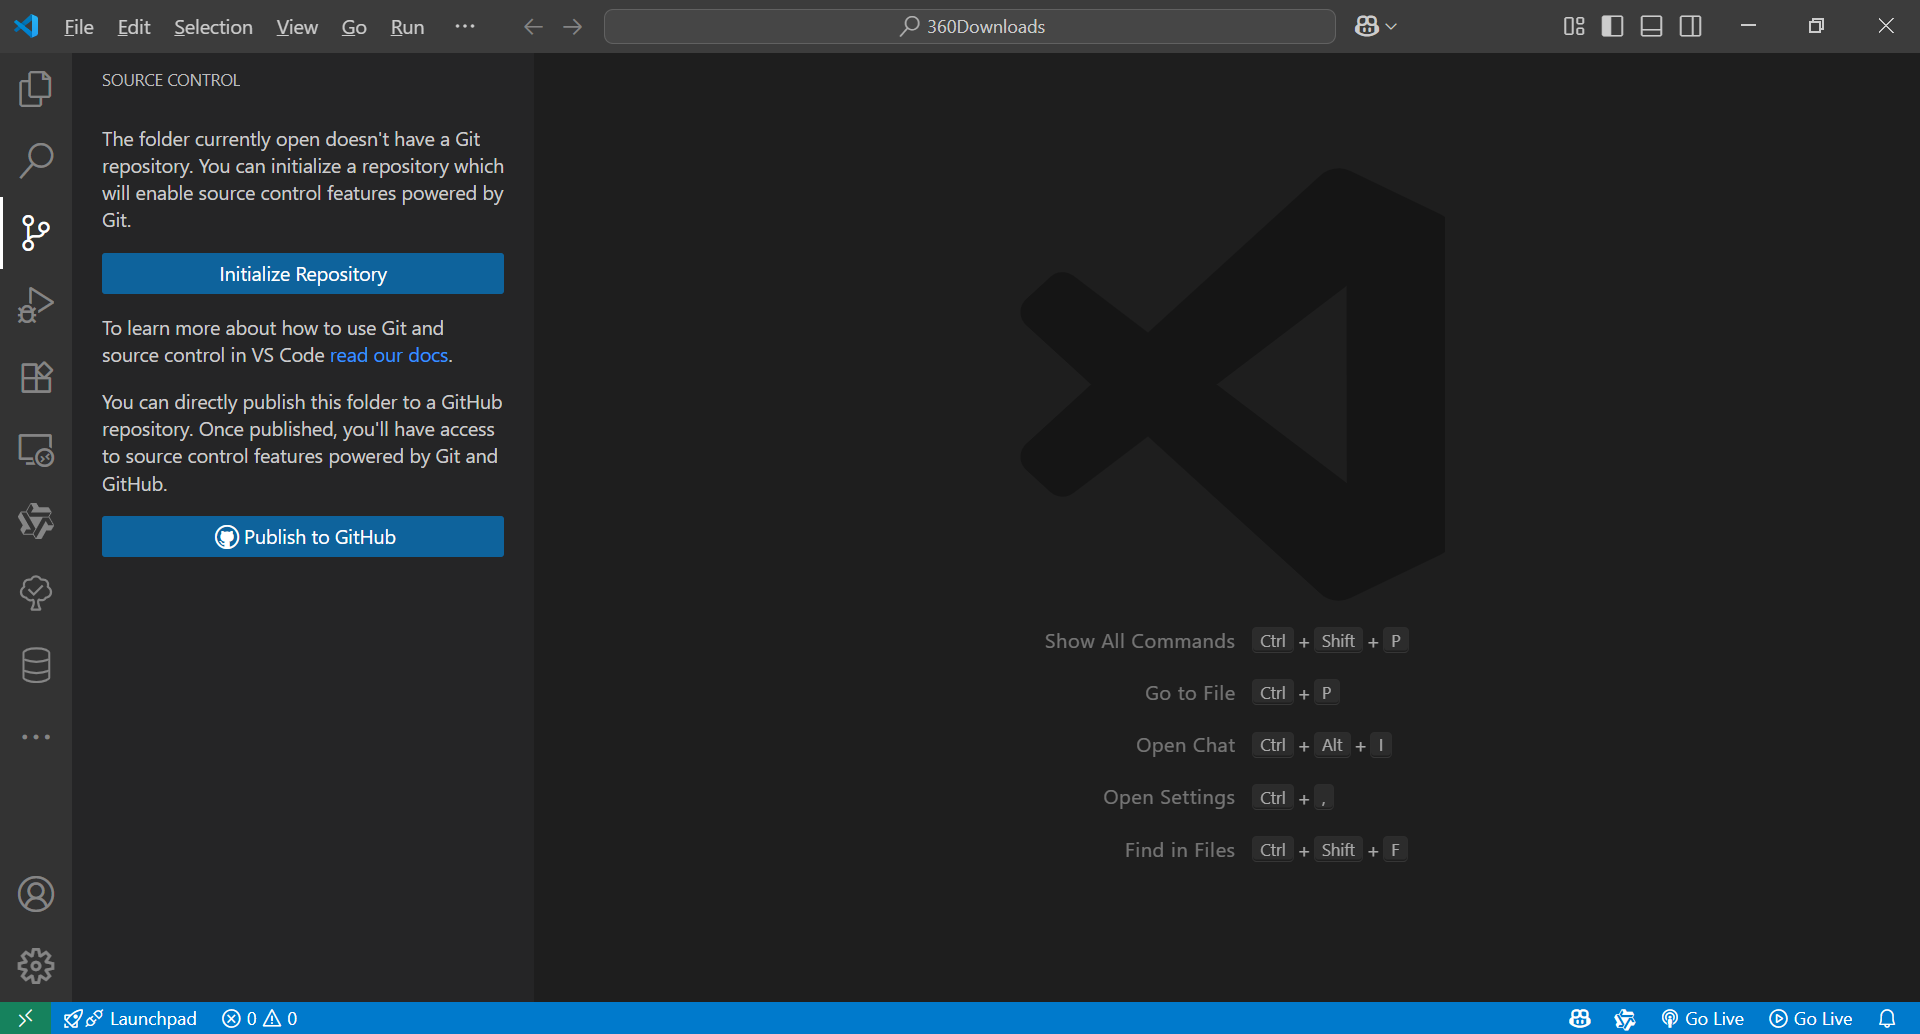The width and height of the screenshot is (1920, 1034).
Task: Toggle the bottom panel
Action: [1652, 27]
